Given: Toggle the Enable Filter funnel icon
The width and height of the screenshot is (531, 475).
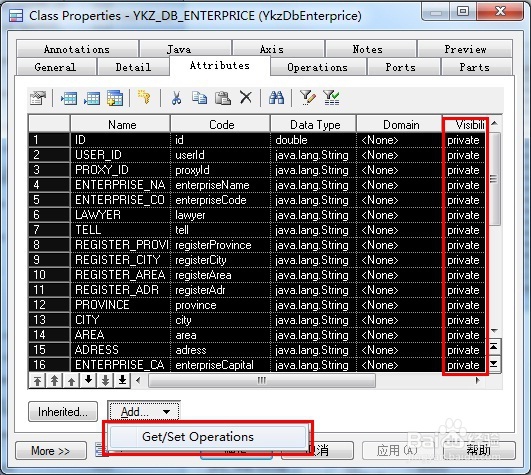Looking at the screenshot, I should pos(331,98).
